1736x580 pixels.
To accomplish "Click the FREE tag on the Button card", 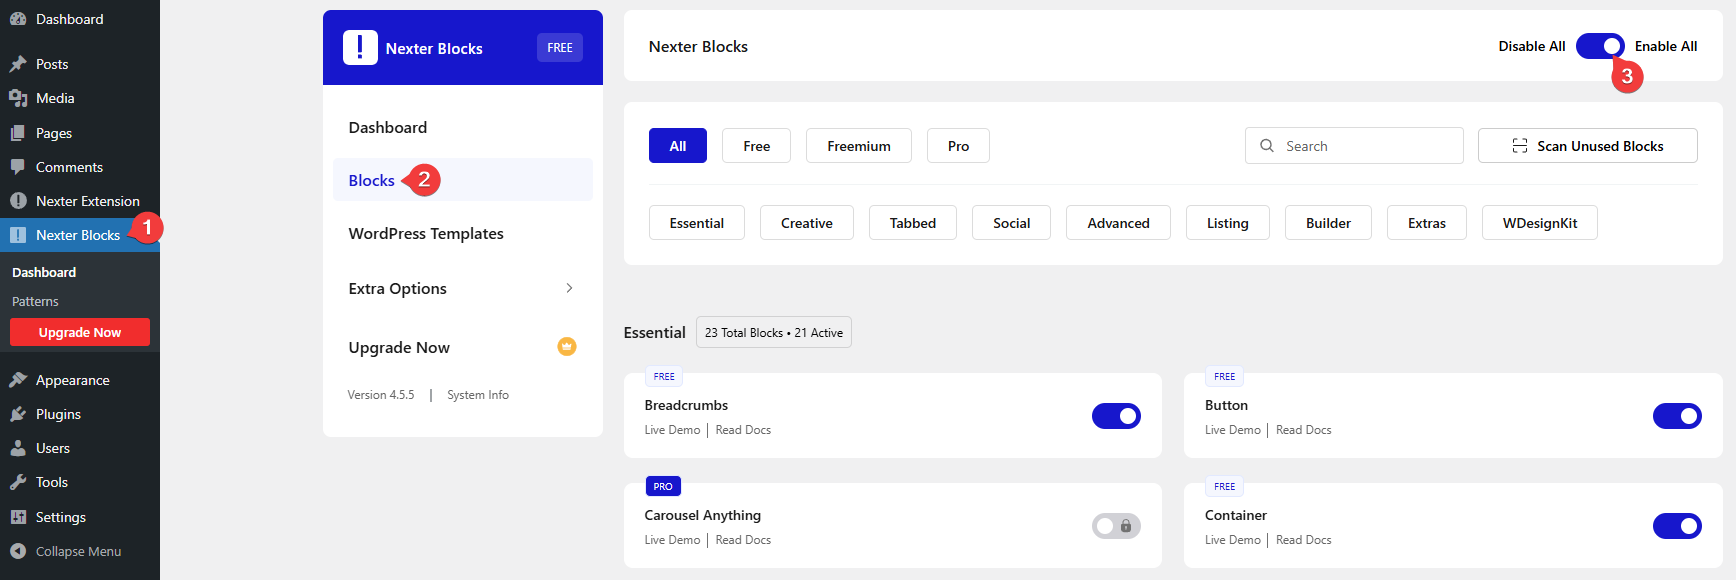I will 1225,377.
